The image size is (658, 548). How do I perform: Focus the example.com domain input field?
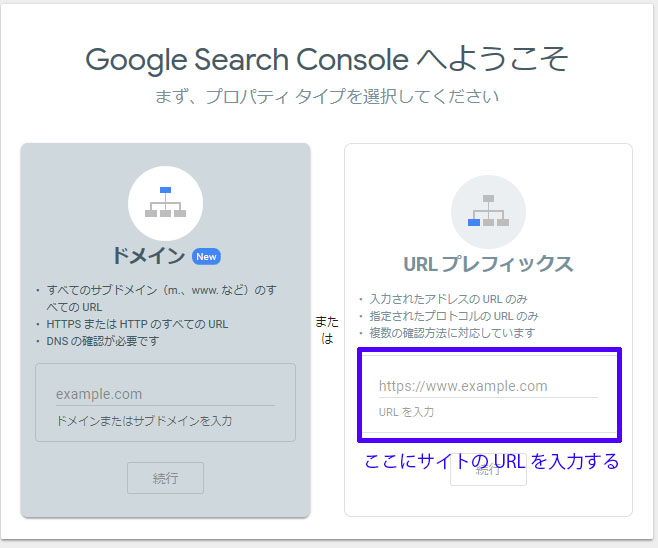(165, 394)
